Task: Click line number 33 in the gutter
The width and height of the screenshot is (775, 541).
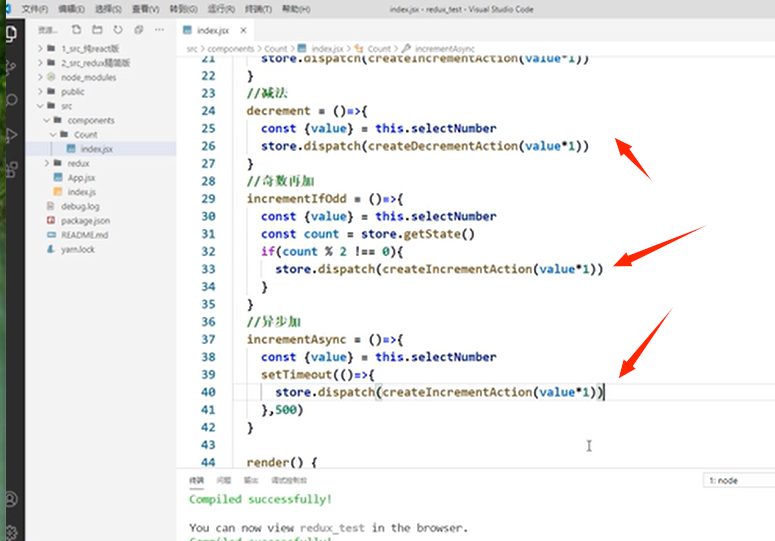Action: click(x=208, y=269)
